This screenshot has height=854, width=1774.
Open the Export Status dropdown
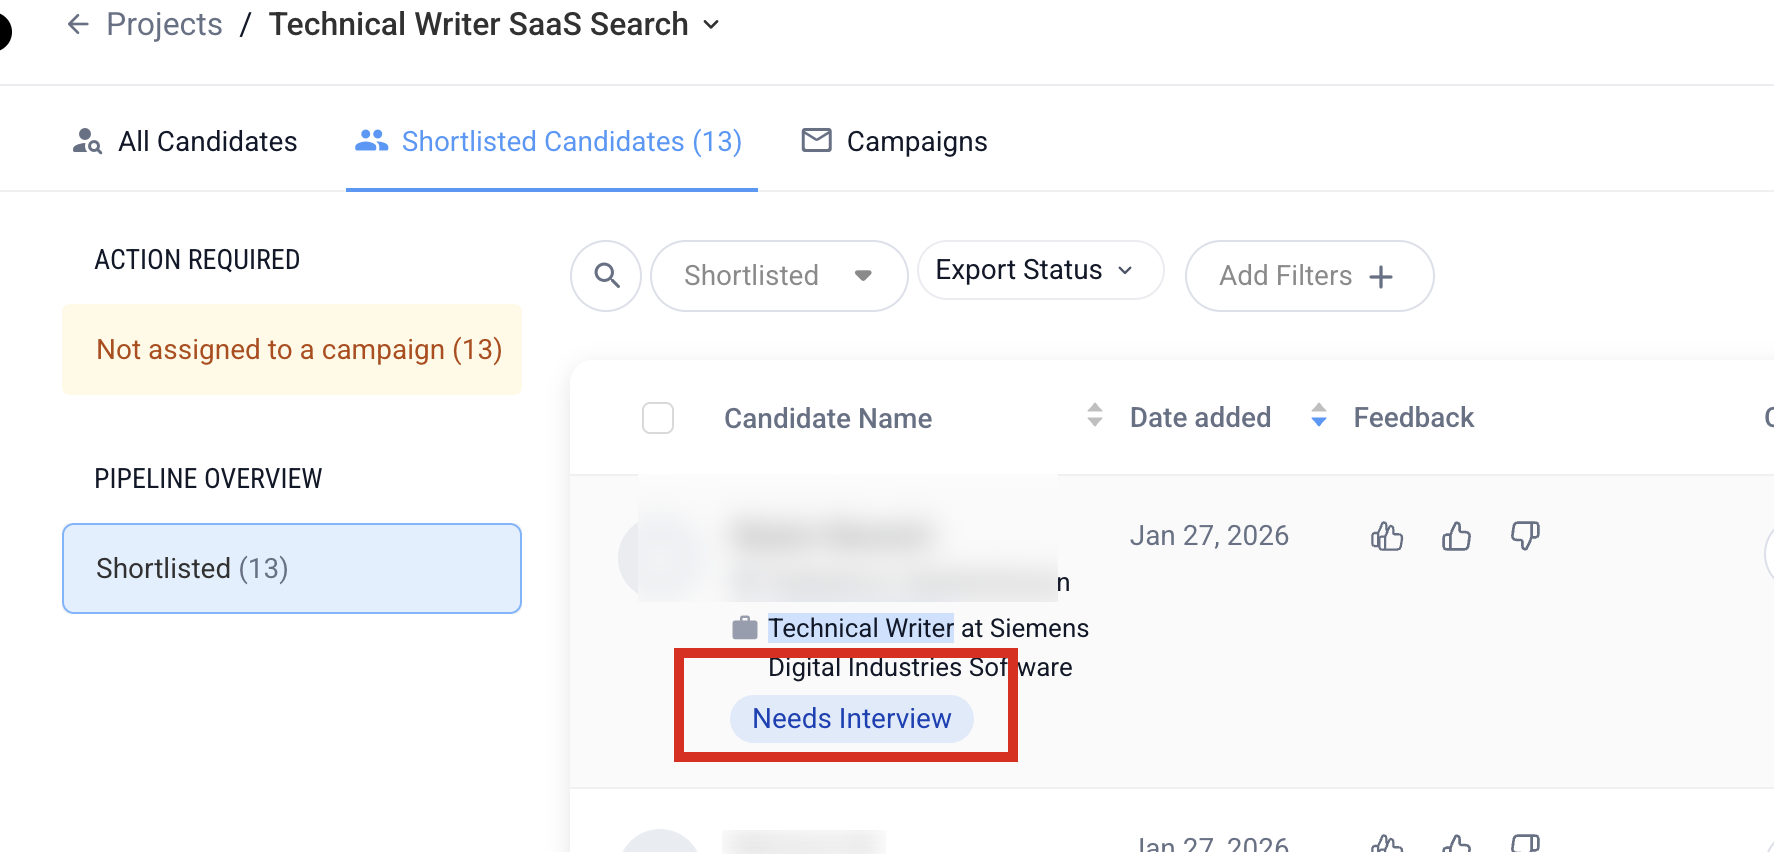click(1040, 270)
